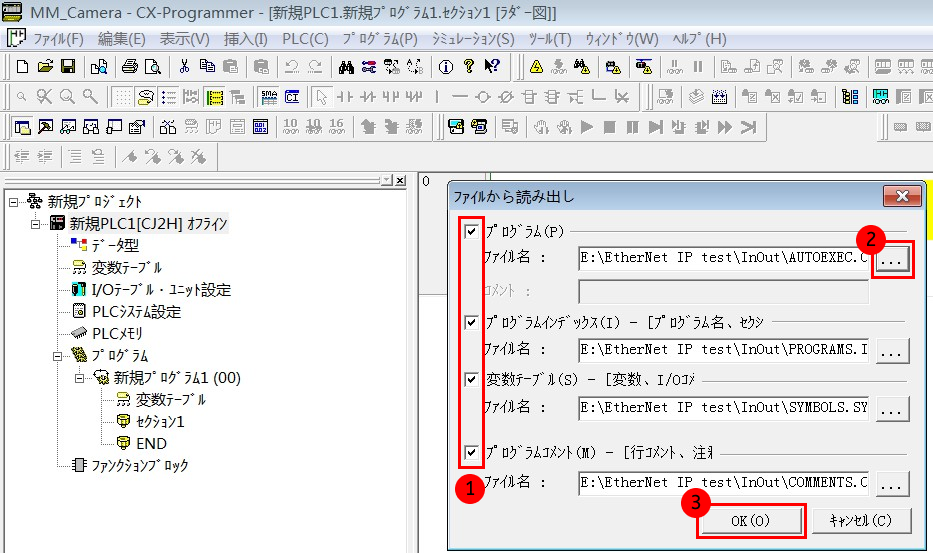Open the ヘルプ(H) menu
Viewport: 933px width, 553px height.
[x=699, y=39]
